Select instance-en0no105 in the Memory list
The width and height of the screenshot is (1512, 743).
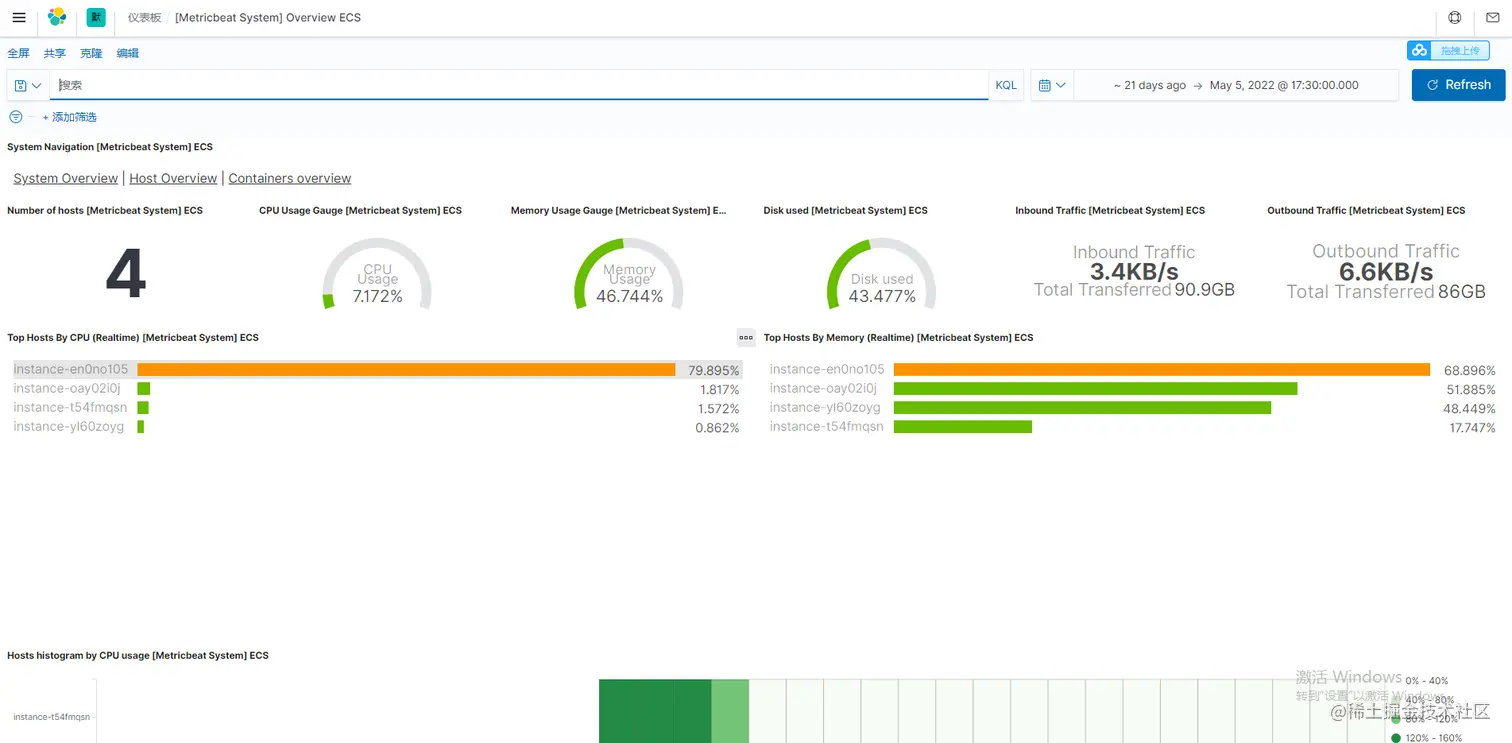[x=827, y=369]
